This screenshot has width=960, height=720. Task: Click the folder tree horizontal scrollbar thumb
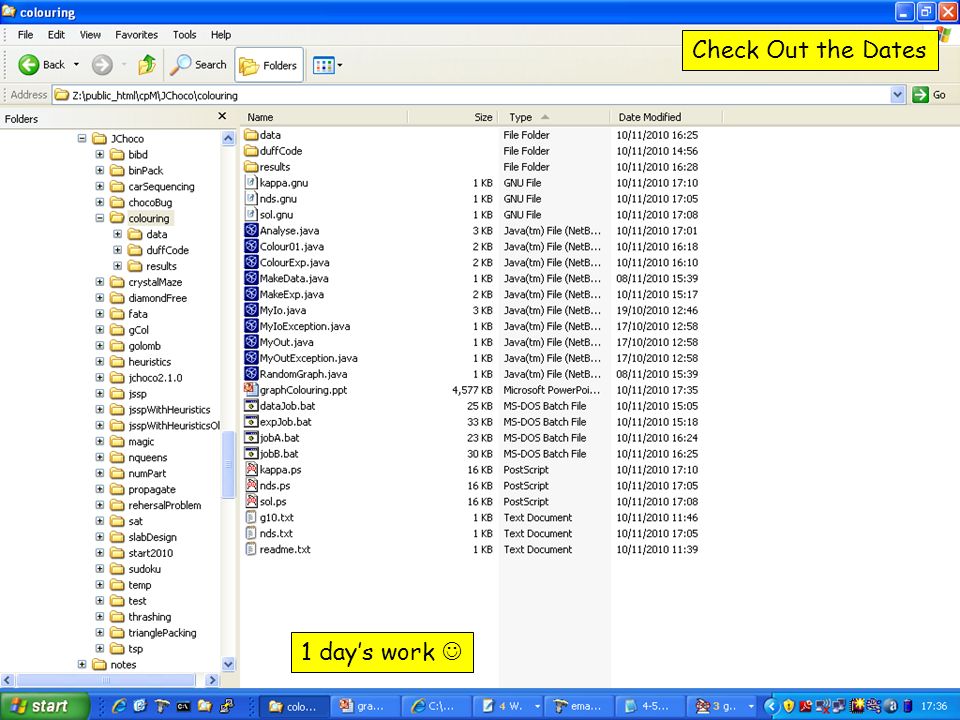pos(105,680)
